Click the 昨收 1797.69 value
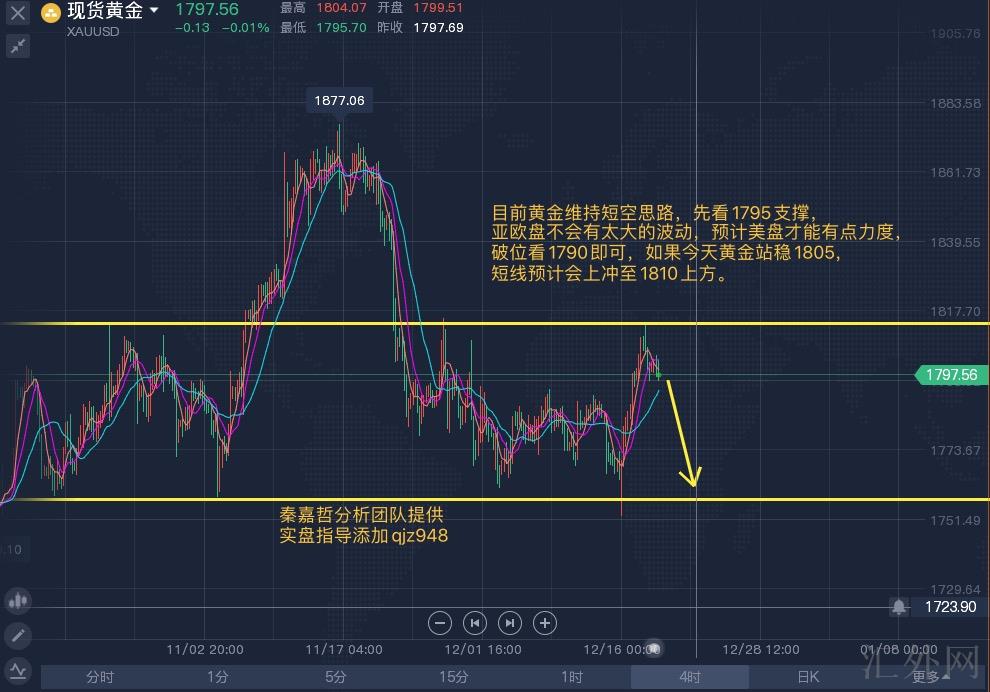 438,28
